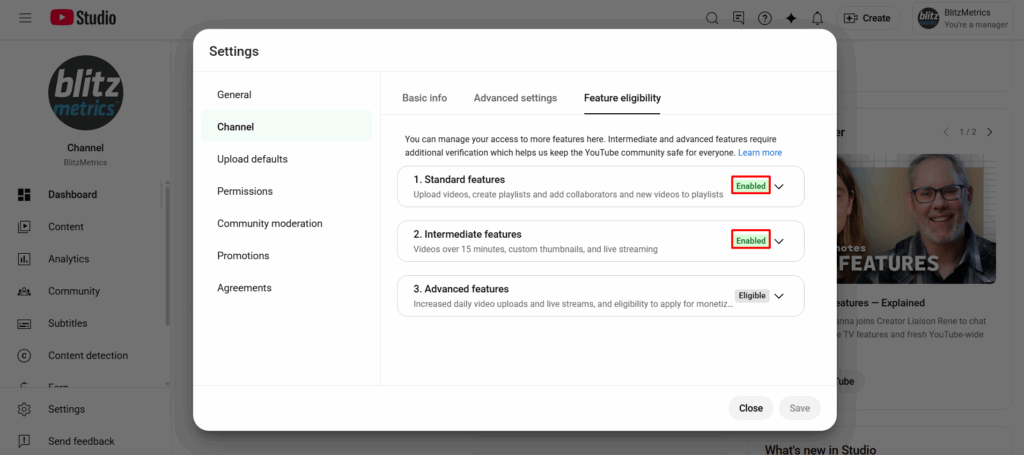Follow the Learn more link
1024x455 pixels.
(x=760, y=153)
